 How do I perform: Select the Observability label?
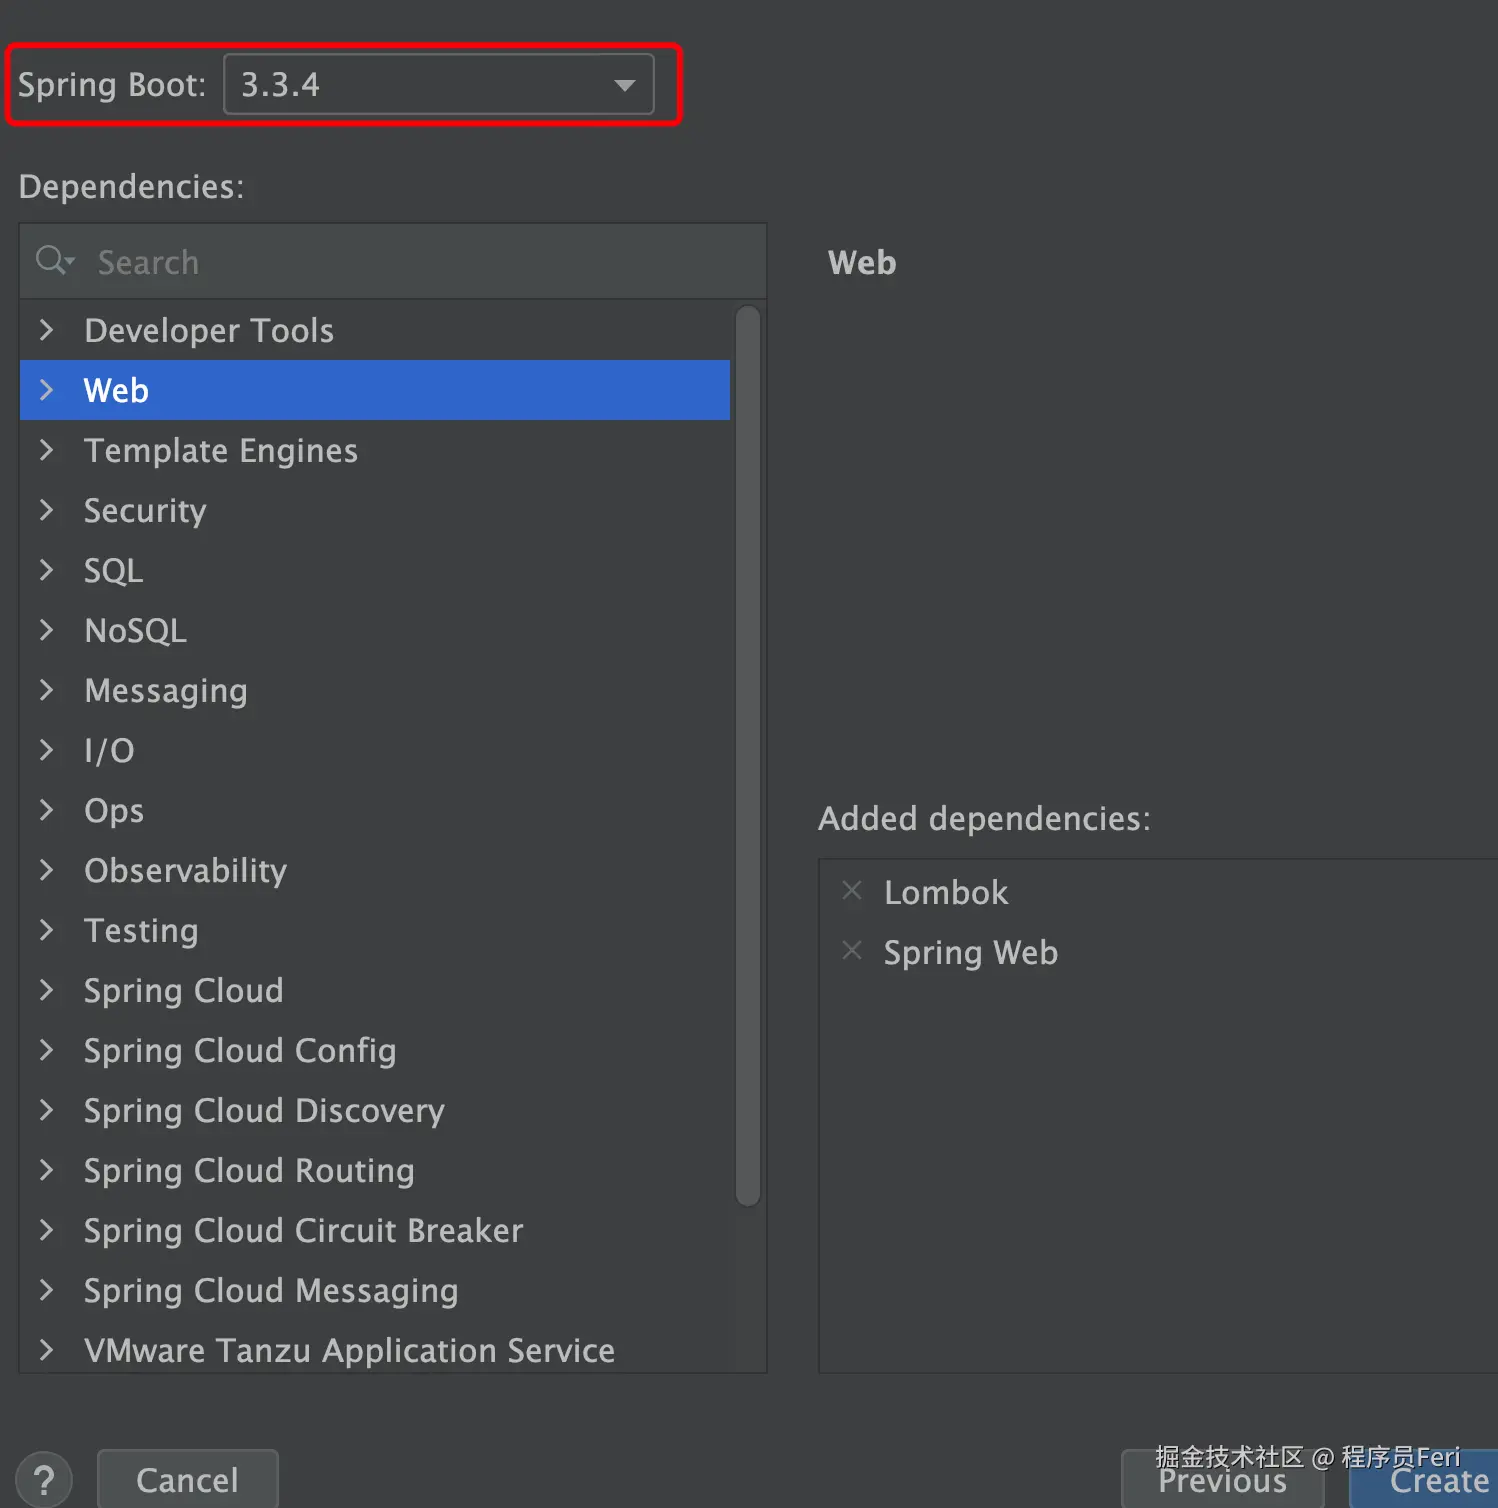point(186,871)
